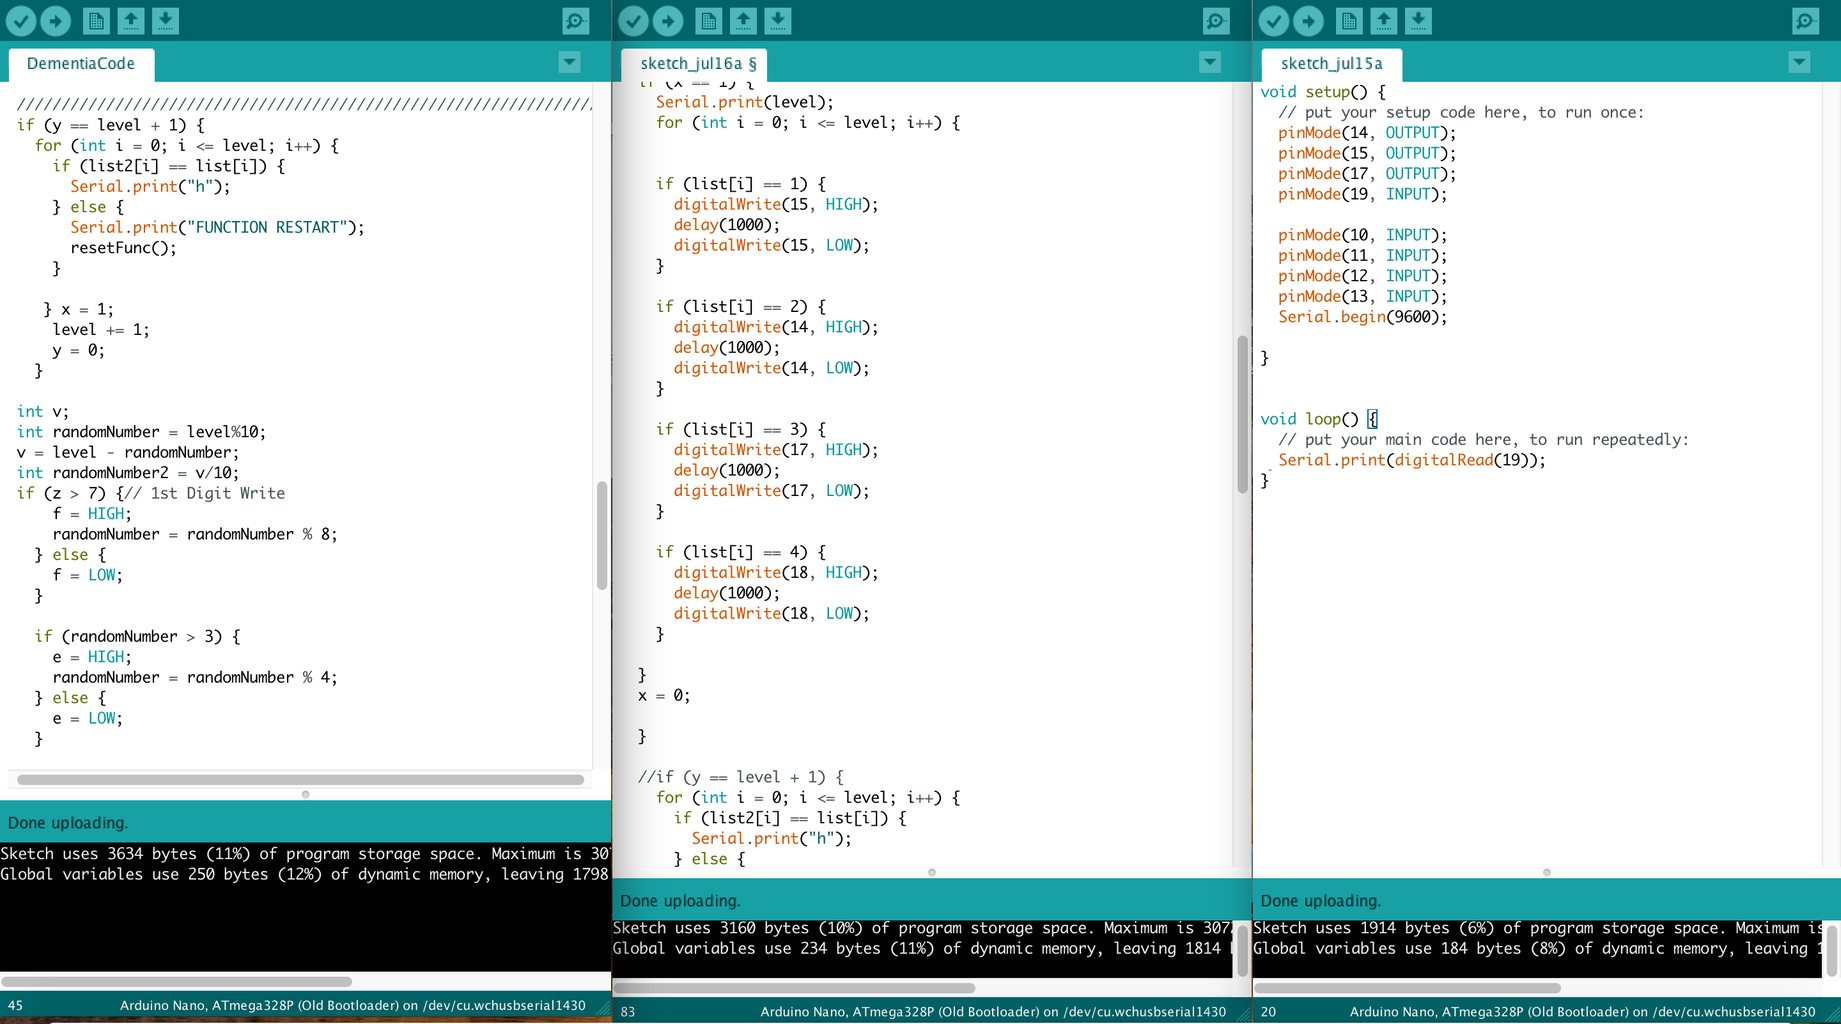Click console horizontal scrollbar in sketch_jul15a window
The height and width of the screenshot is (1024, 1841).
pyautogui.click(x=1406, y=988)
